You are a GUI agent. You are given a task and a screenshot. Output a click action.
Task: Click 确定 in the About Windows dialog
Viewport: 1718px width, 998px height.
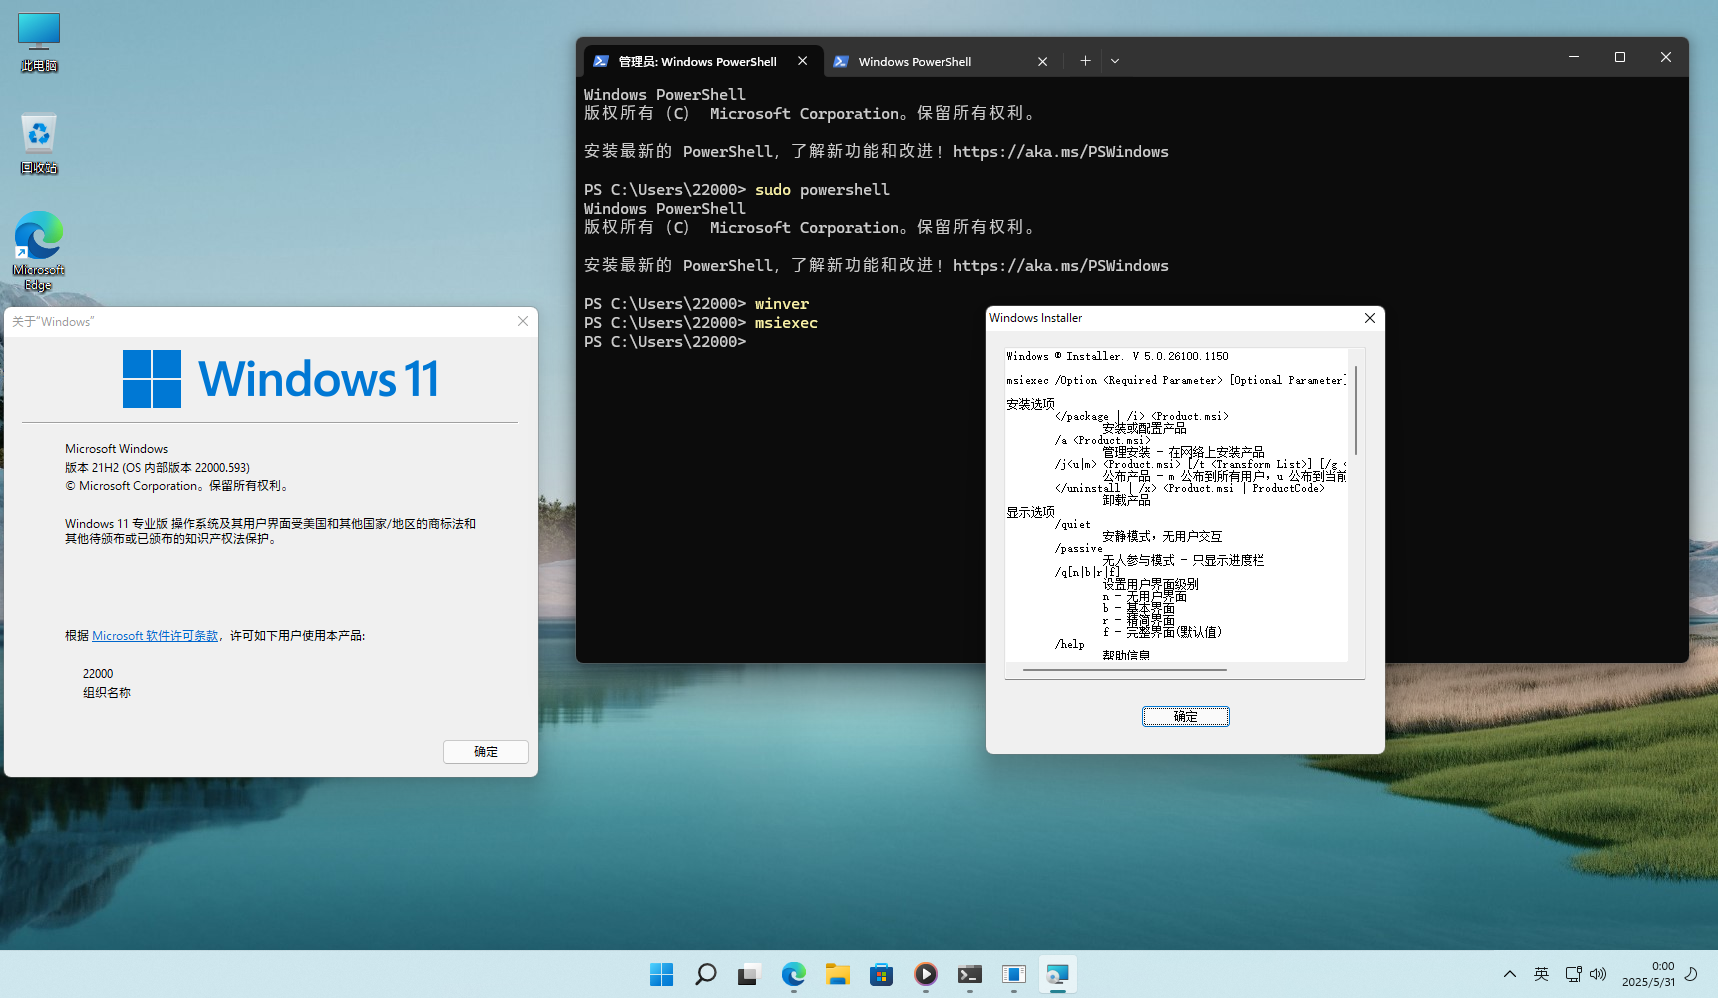(485, 752)
